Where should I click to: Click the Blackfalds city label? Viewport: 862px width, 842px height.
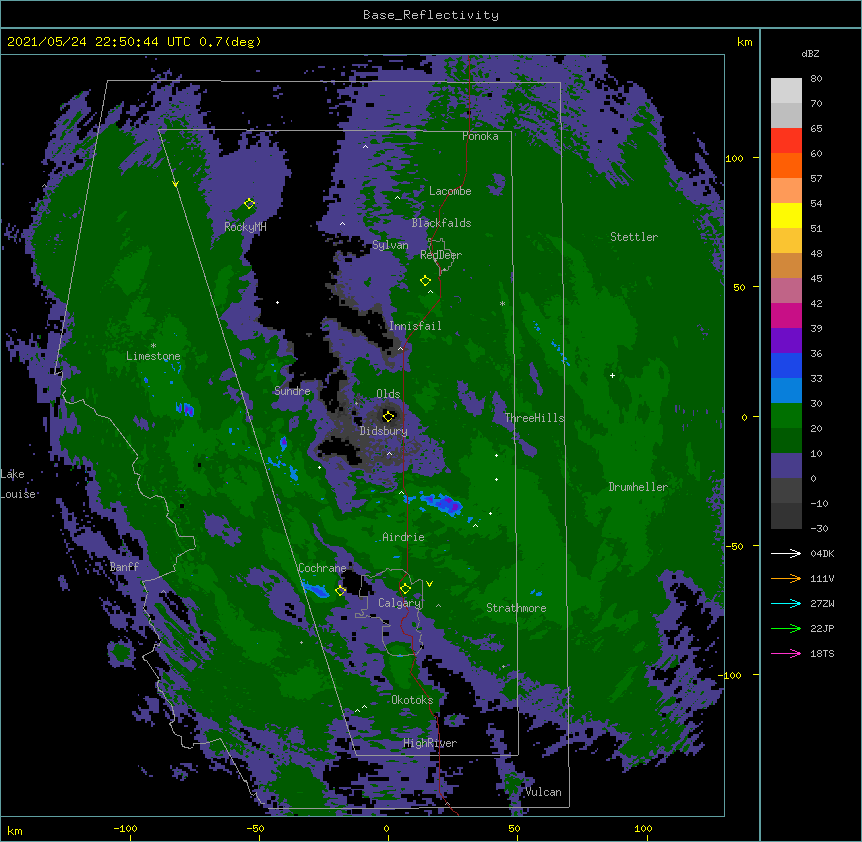441,223
